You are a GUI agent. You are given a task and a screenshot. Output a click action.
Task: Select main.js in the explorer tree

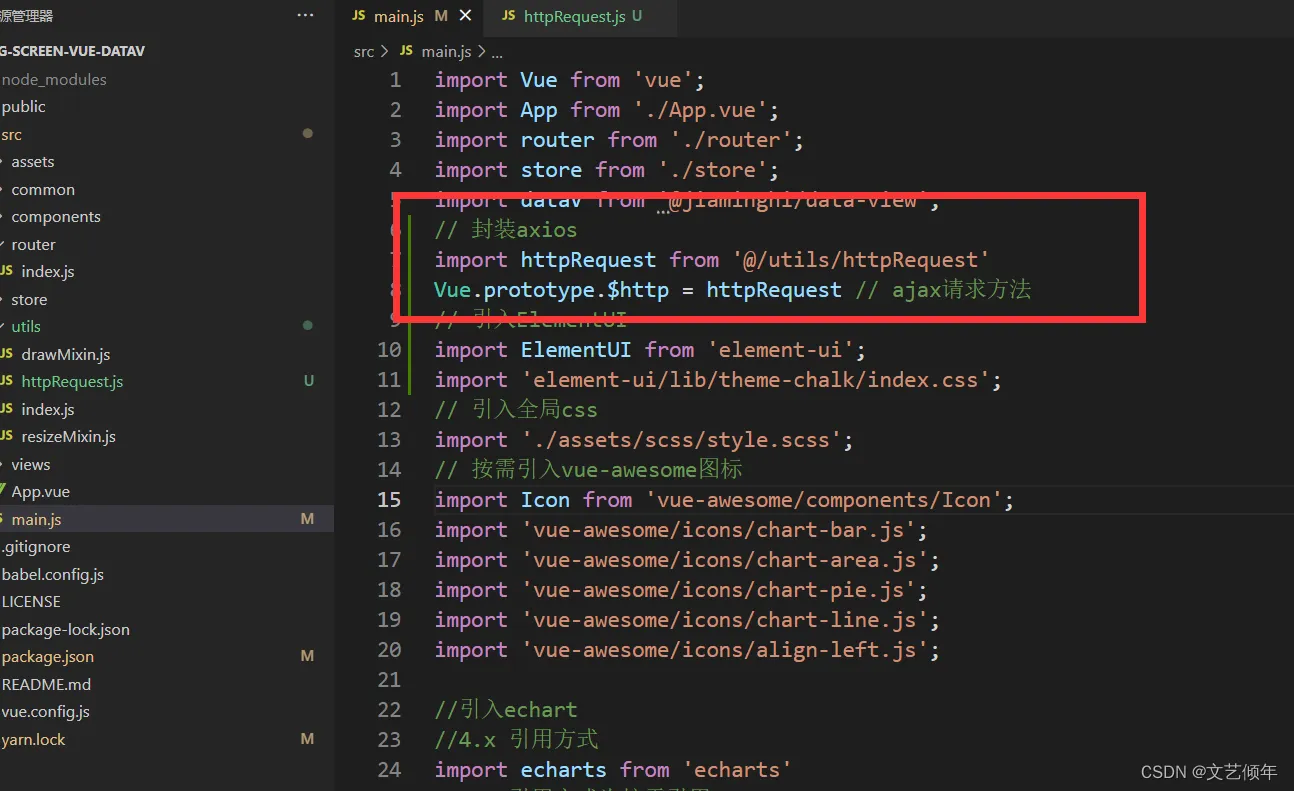pyautogui.click(x=36, y=519)
